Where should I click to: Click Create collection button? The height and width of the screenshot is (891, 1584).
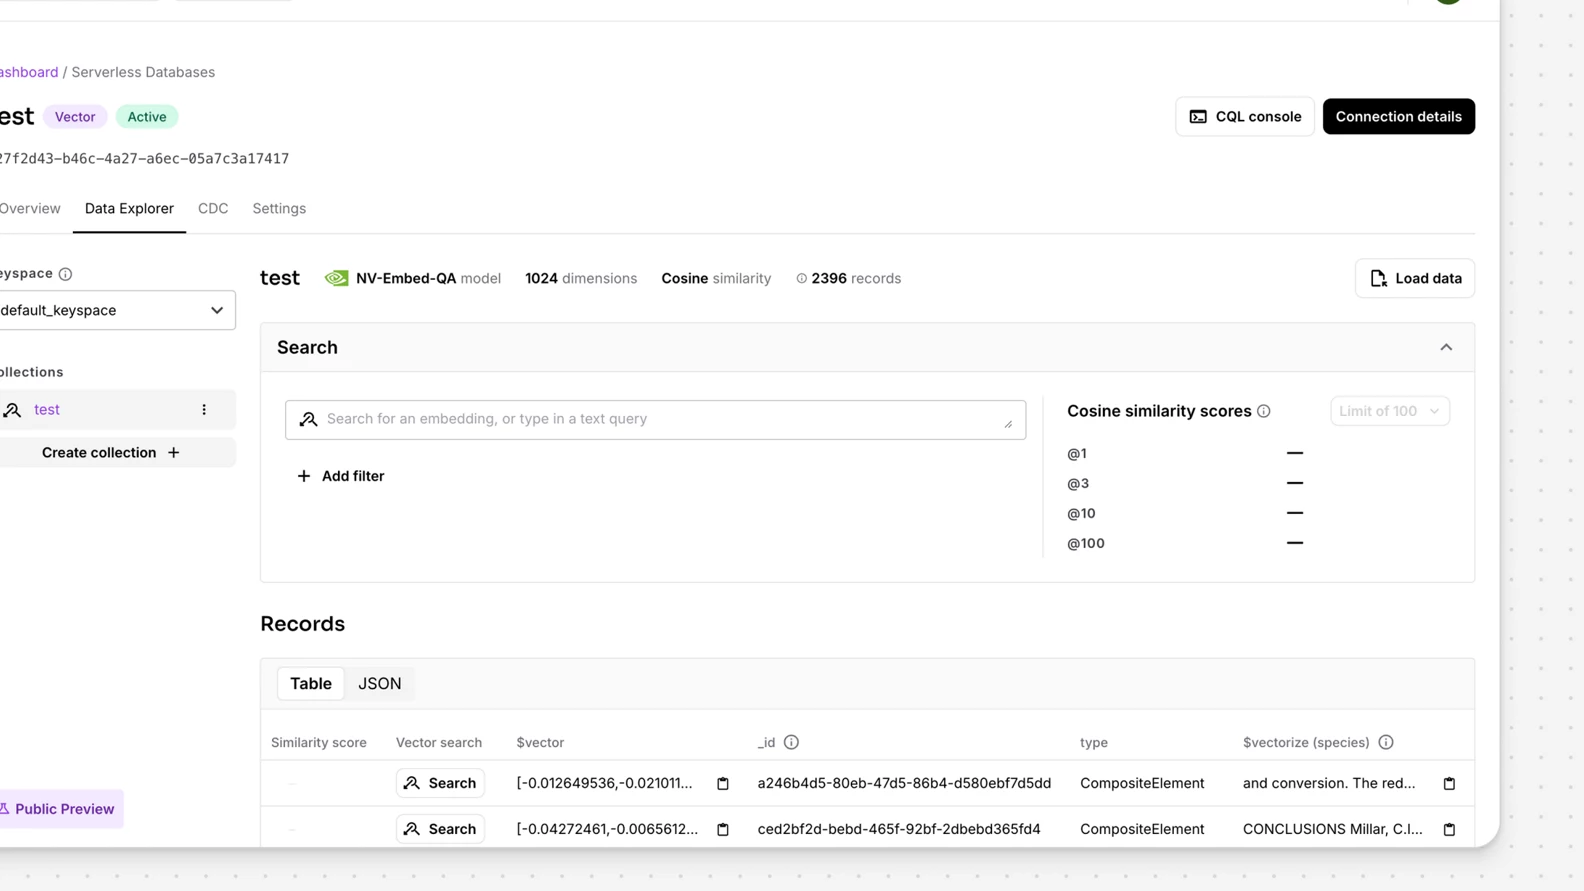111,453
